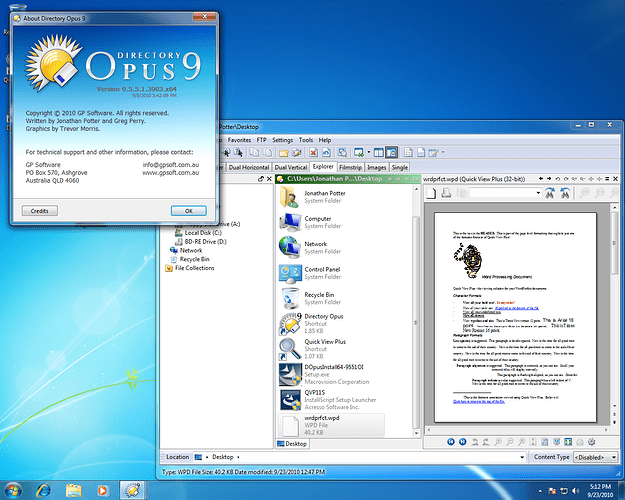
Task: Click the Desktop folder tab below file list
Action: [292, 444]
